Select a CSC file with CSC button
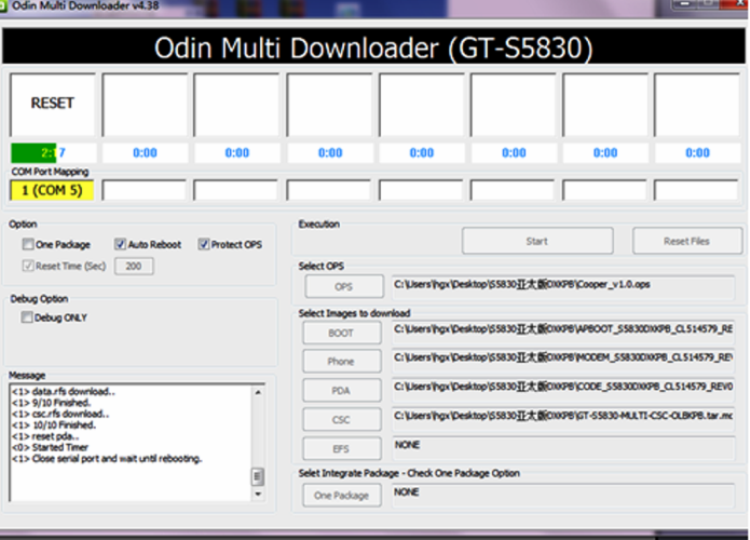750x540 pixels. pos(342,420)
